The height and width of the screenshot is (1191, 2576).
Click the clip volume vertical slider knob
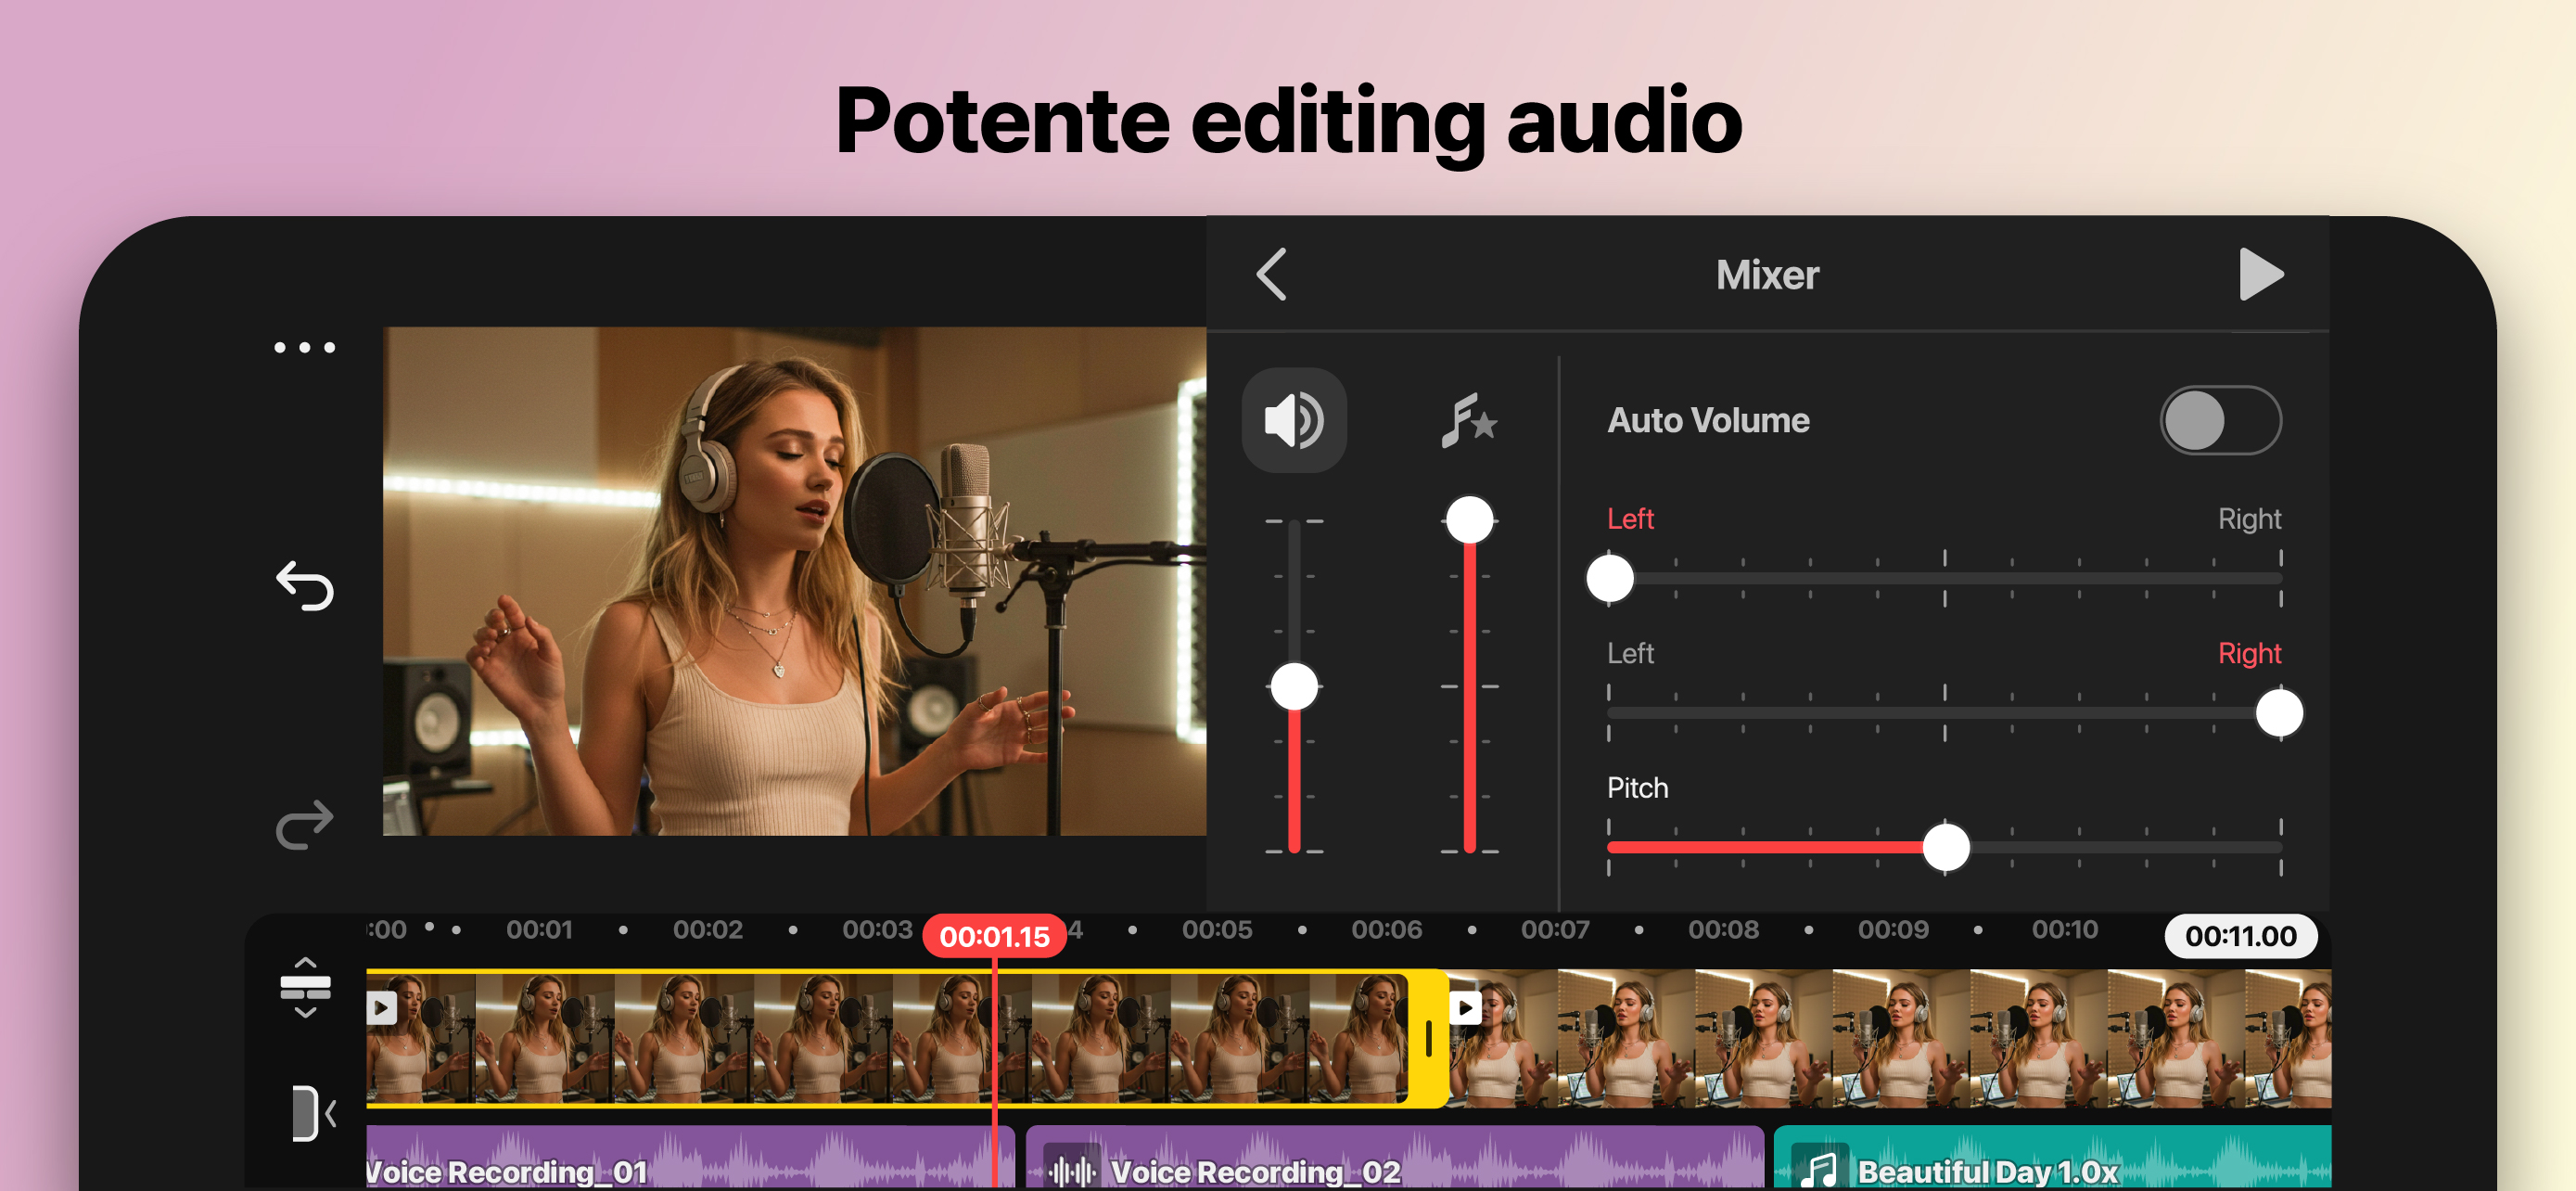click(x=1294, y=687)
